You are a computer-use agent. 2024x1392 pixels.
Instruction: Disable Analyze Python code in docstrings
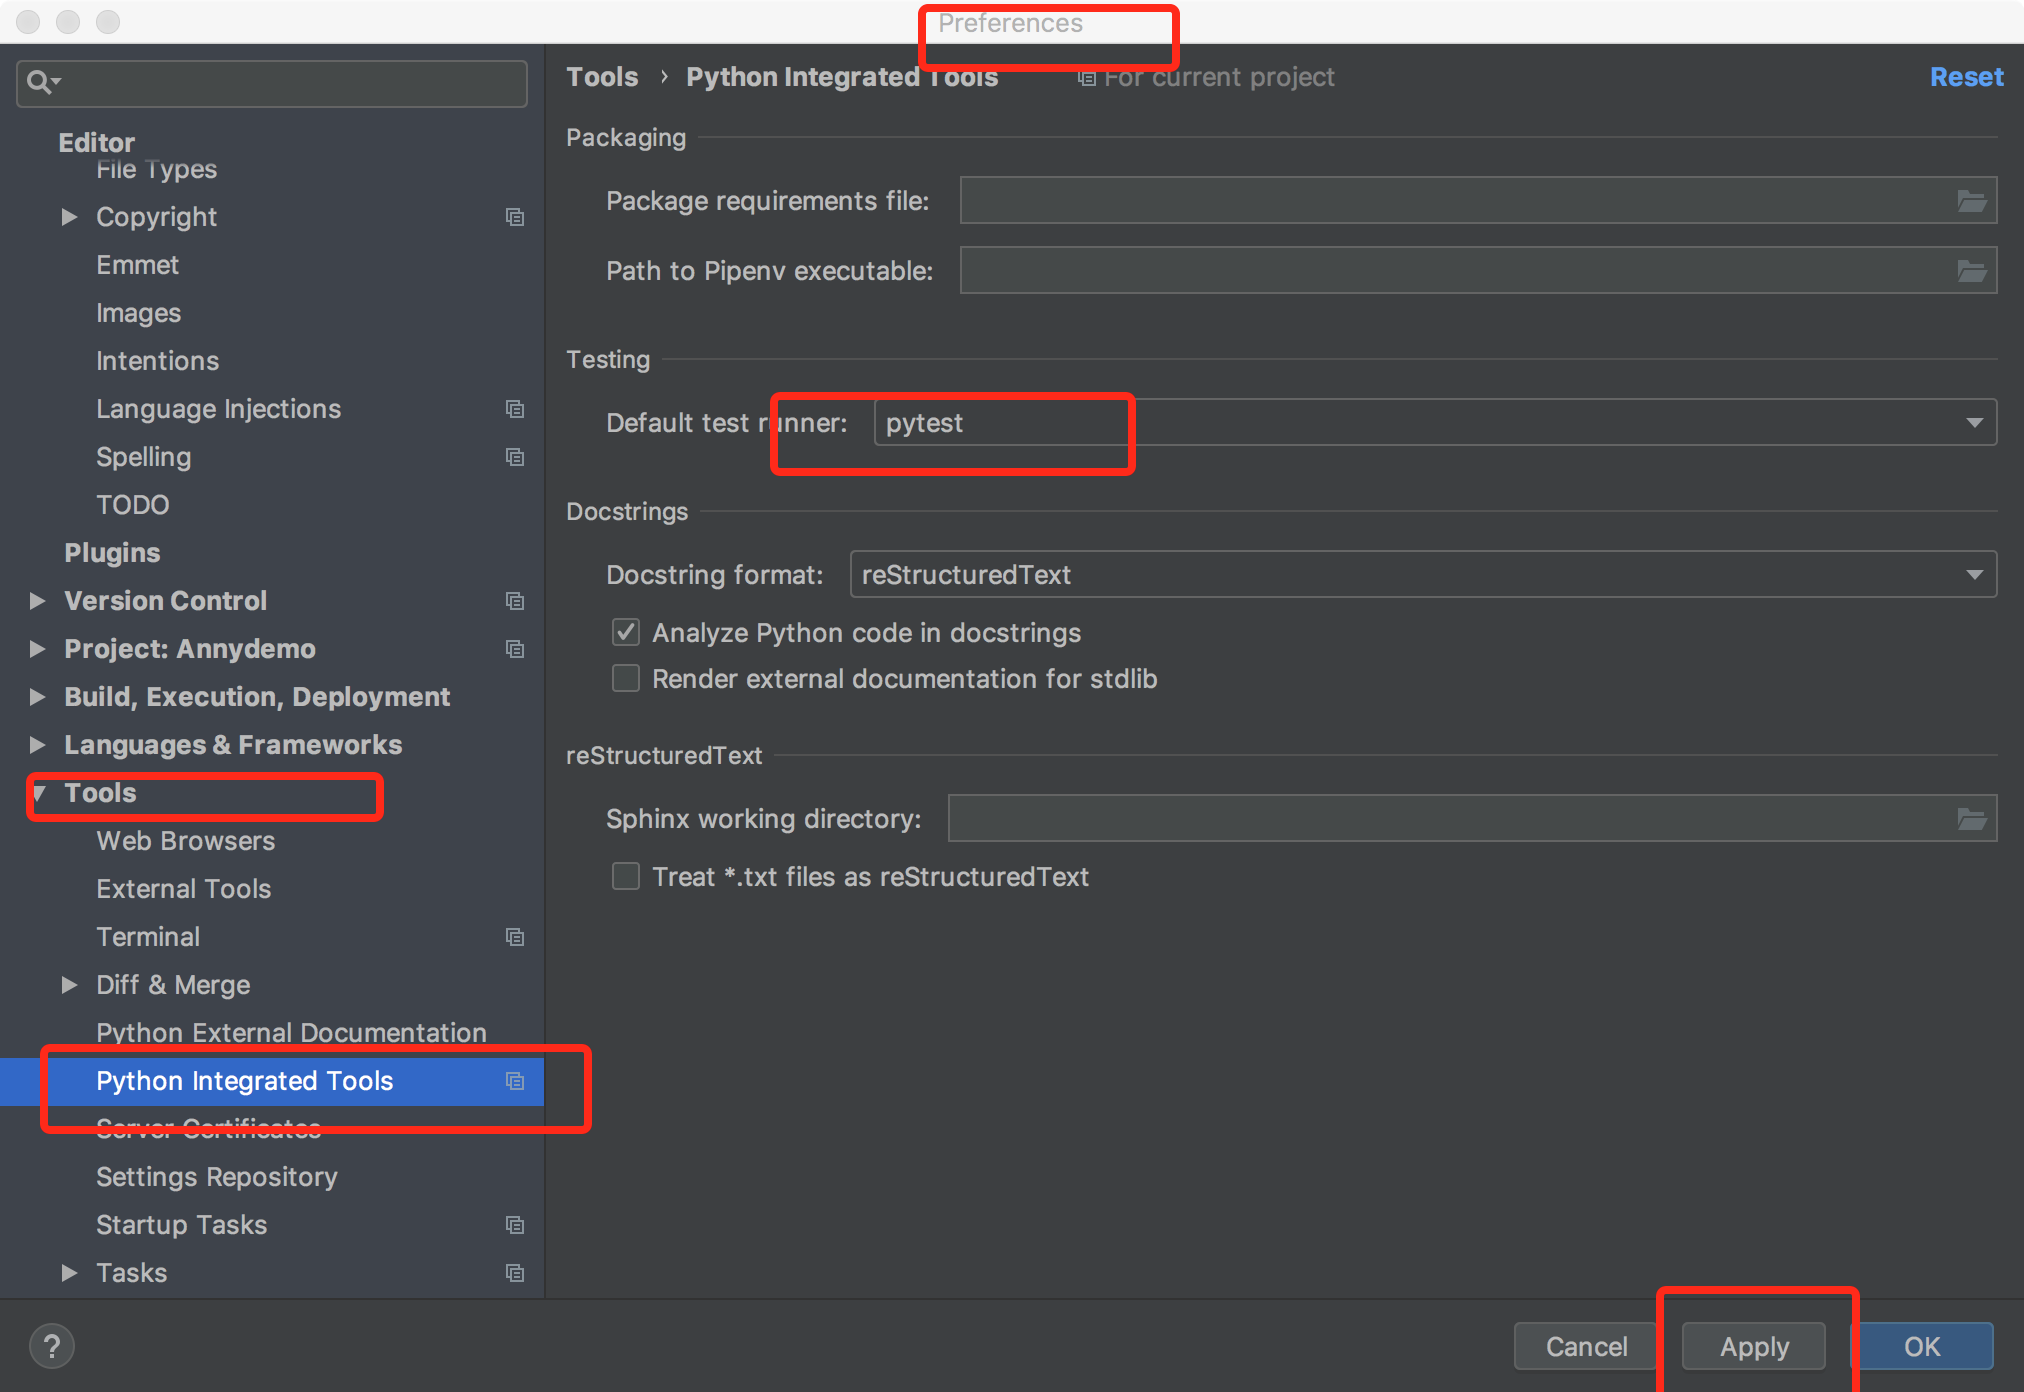(625, 632)
